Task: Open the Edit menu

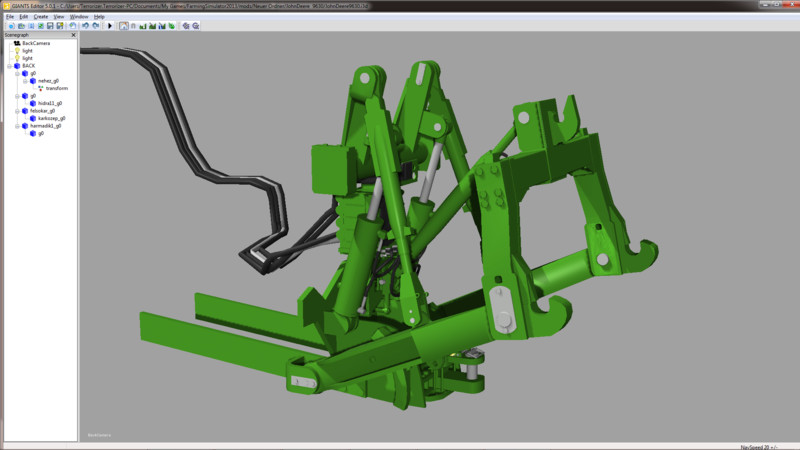Action: [x=23, y=17]
